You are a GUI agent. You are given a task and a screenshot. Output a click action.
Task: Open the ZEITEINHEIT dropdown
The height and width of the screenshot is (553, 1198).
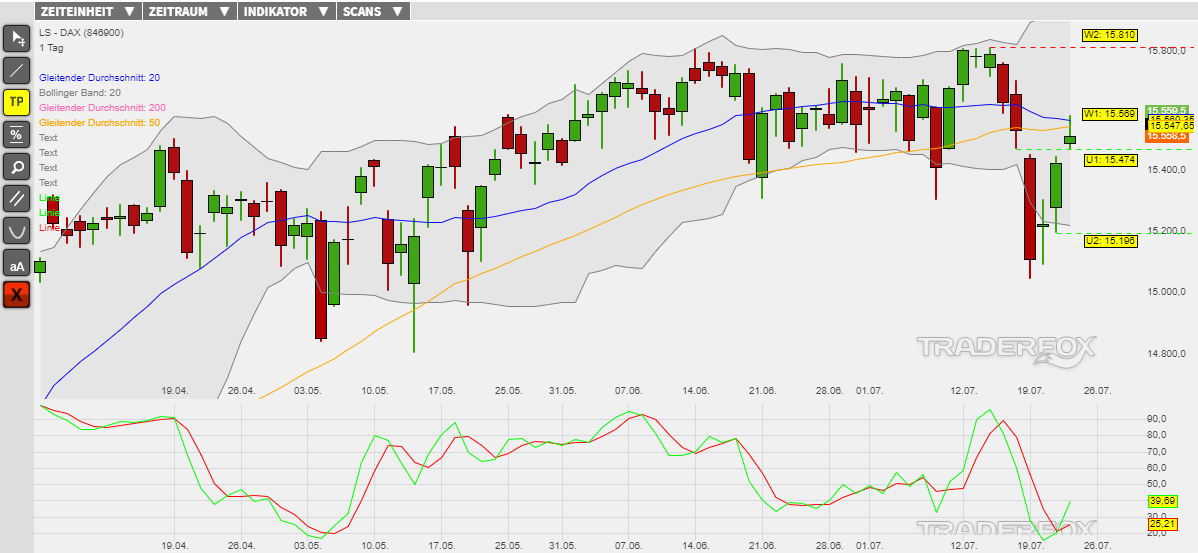pos(88,12)
